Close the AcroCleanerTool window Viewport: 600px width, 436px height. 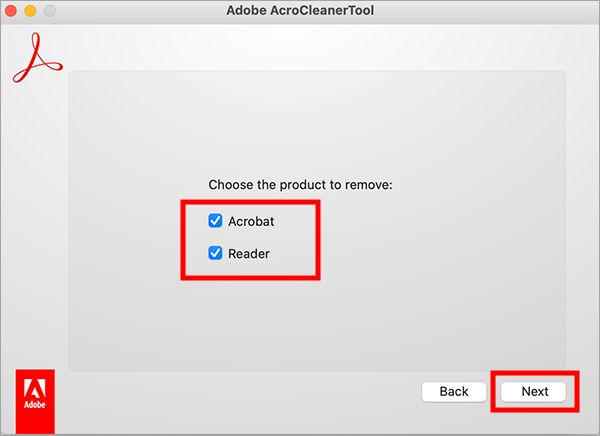click(12, 11)
